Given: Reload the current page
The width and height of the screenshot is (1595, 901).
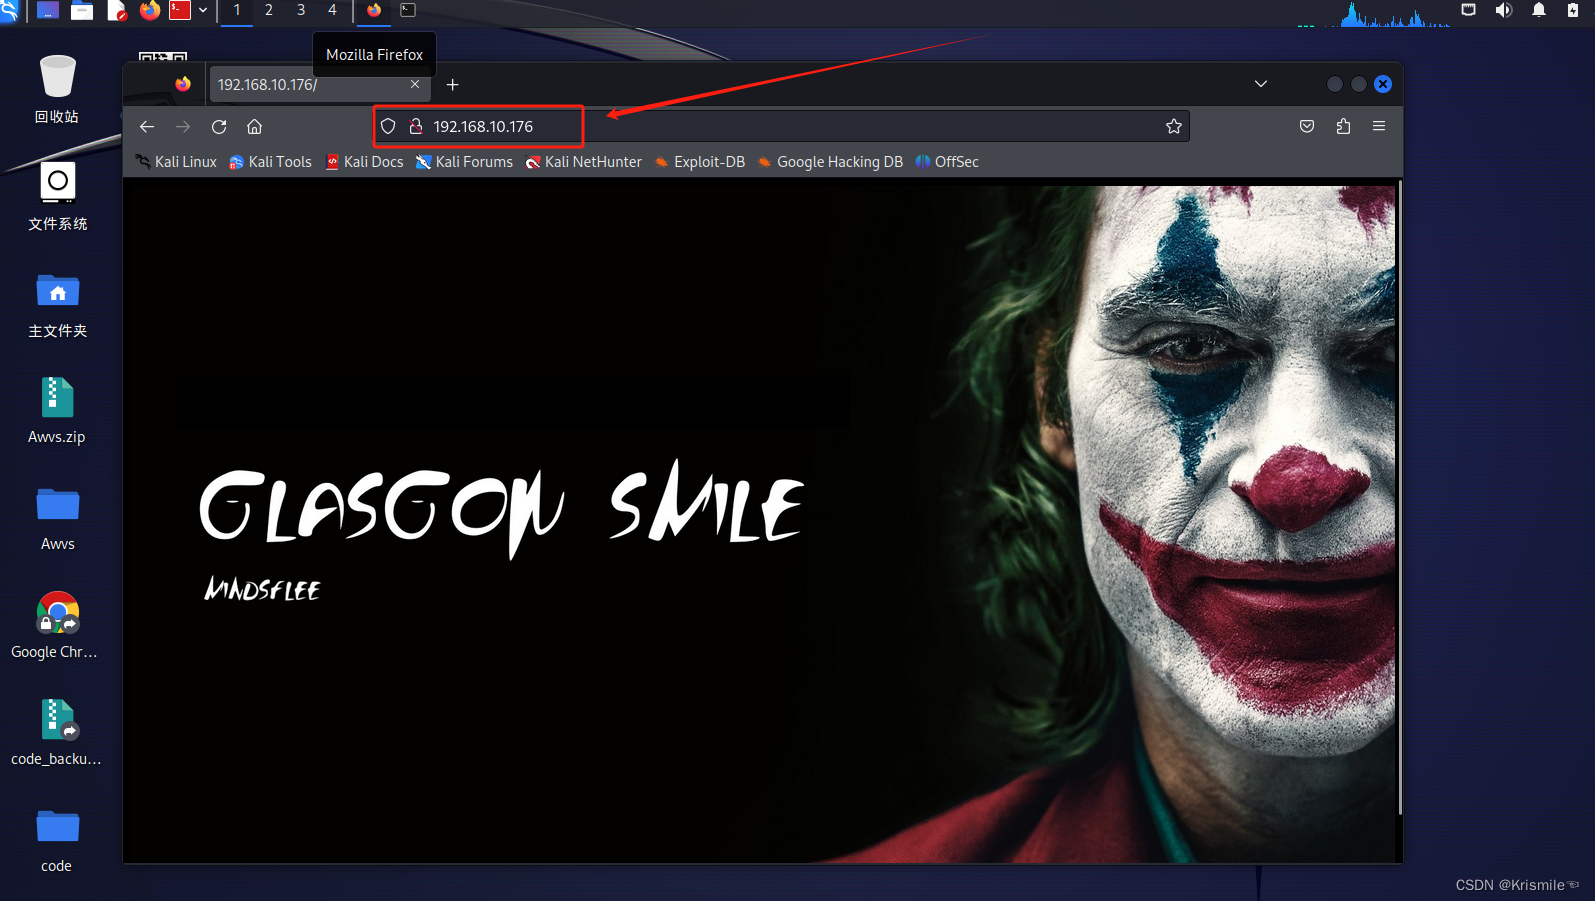Looking at the screenshot, I should tap(219, 126).
